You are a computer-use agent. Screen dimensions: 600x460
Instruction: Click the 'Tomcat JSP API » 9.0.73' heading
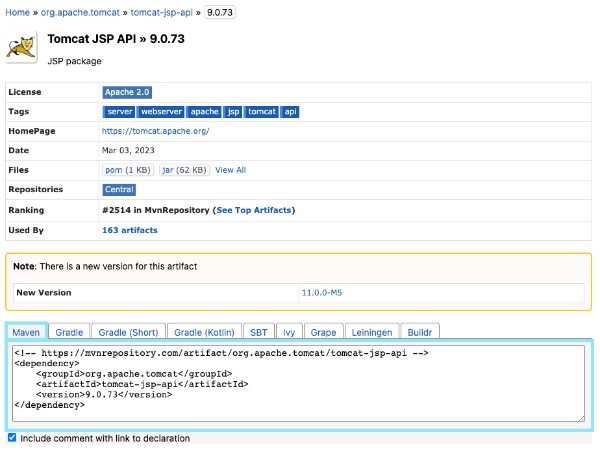click(x=116, y=39)
